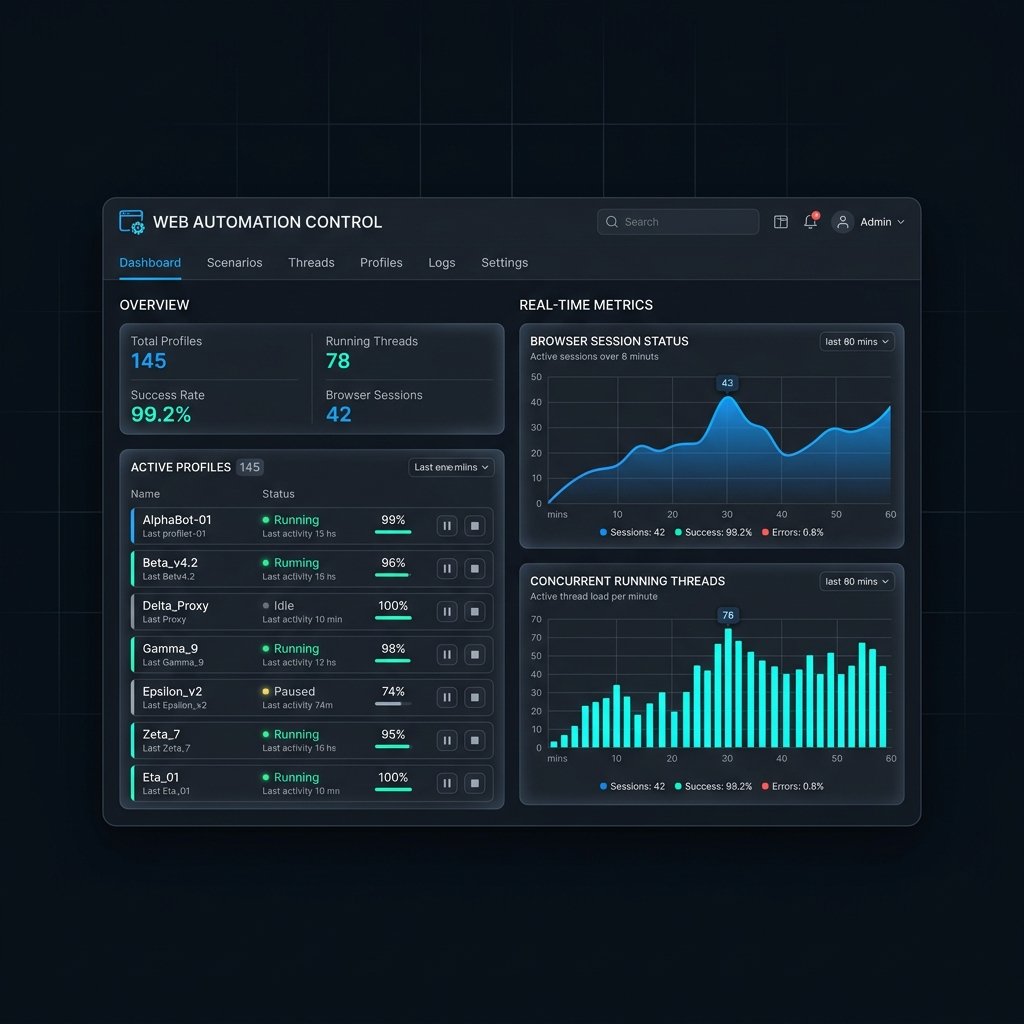The image size is (1024, 1024).
Task: Select the Beta_v4.2 profile name
Action: (170, 563)
